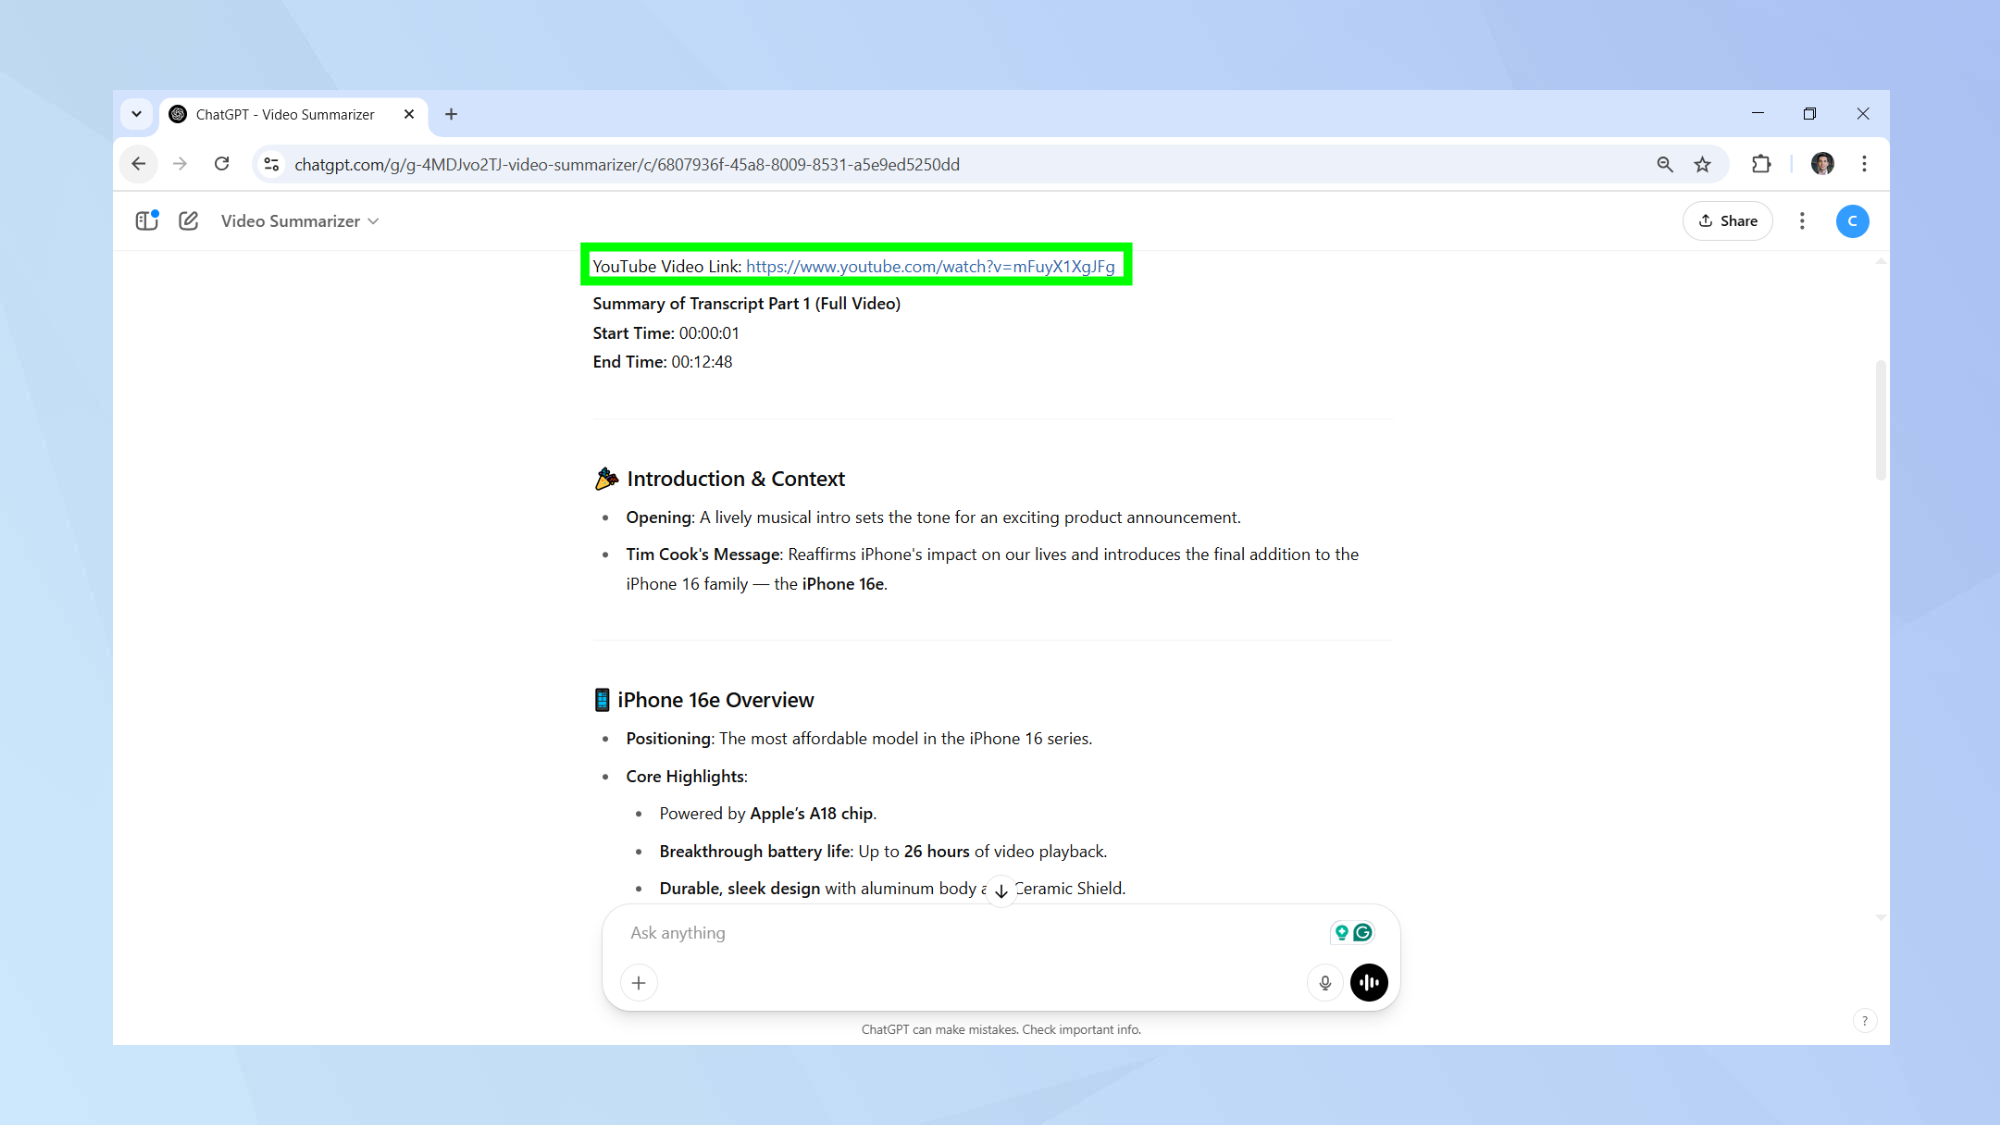Viewport: 2000px width, 1125px height.
Task: Select the ChatGPT - Video Summarizer tab
Action: click(x=285, y=115)
